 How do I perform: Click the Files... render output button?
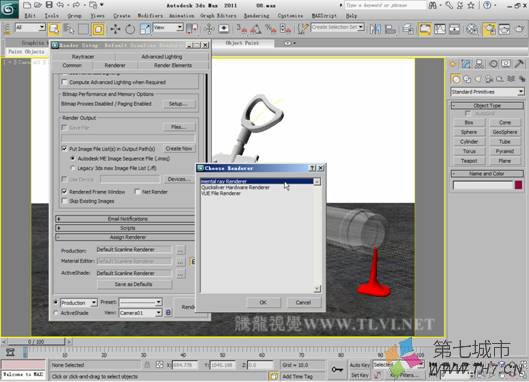178,127
